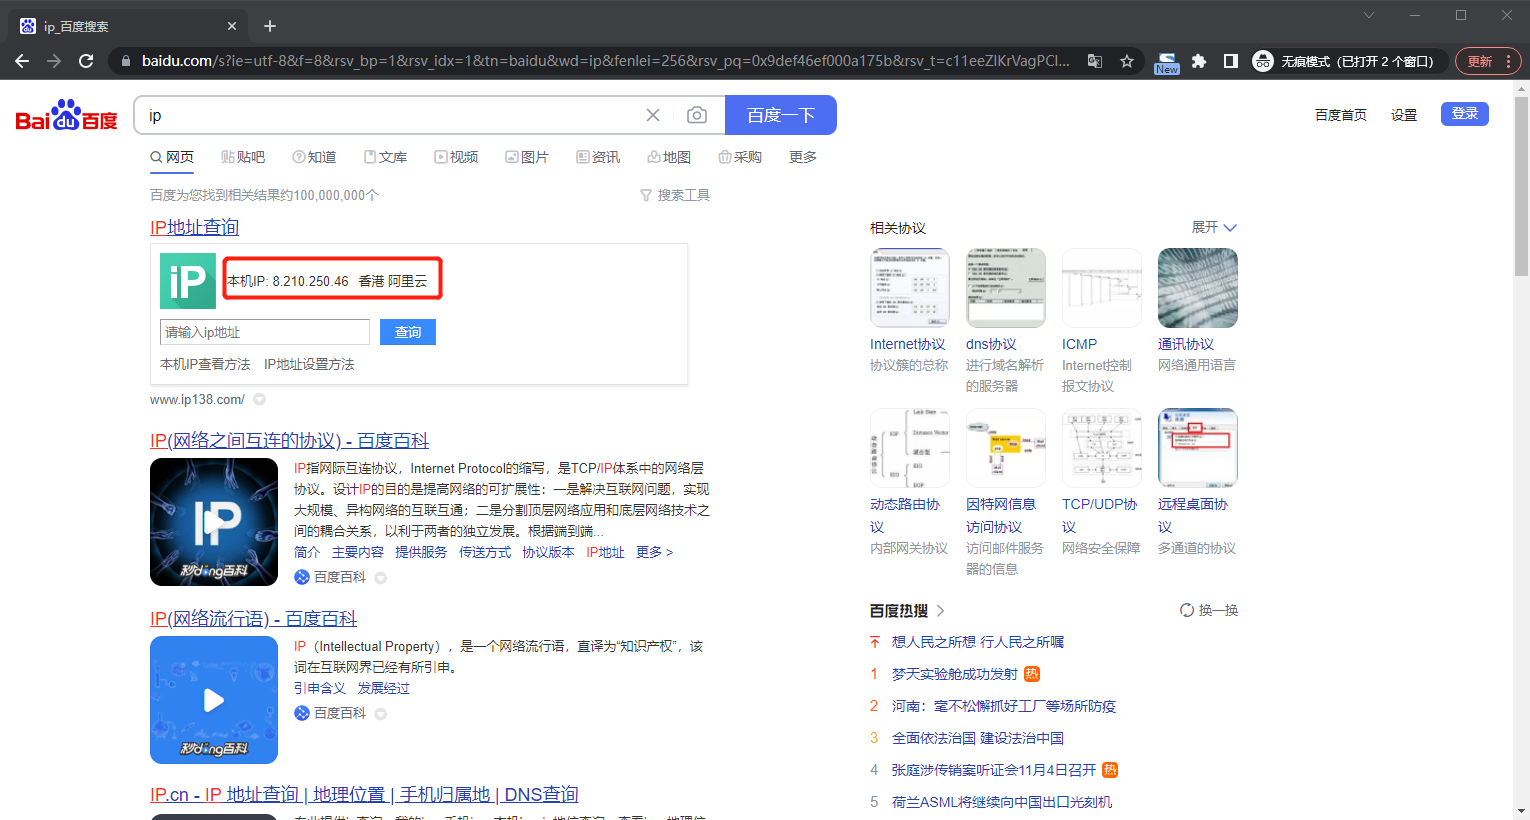Click the browser address bar URL
The width and height of the screenshot is (1530, 820).
point(605,61)
